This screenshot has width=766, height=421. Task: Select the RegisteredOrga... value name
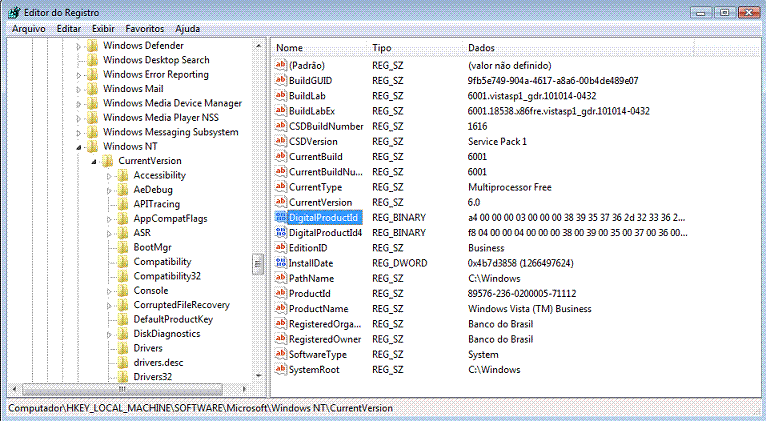325,324
